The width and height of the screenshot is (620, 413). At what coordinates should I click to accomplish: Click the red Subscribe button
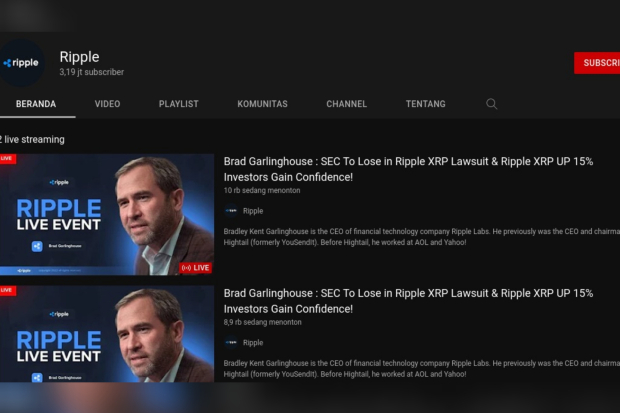(x=597, y=63)
